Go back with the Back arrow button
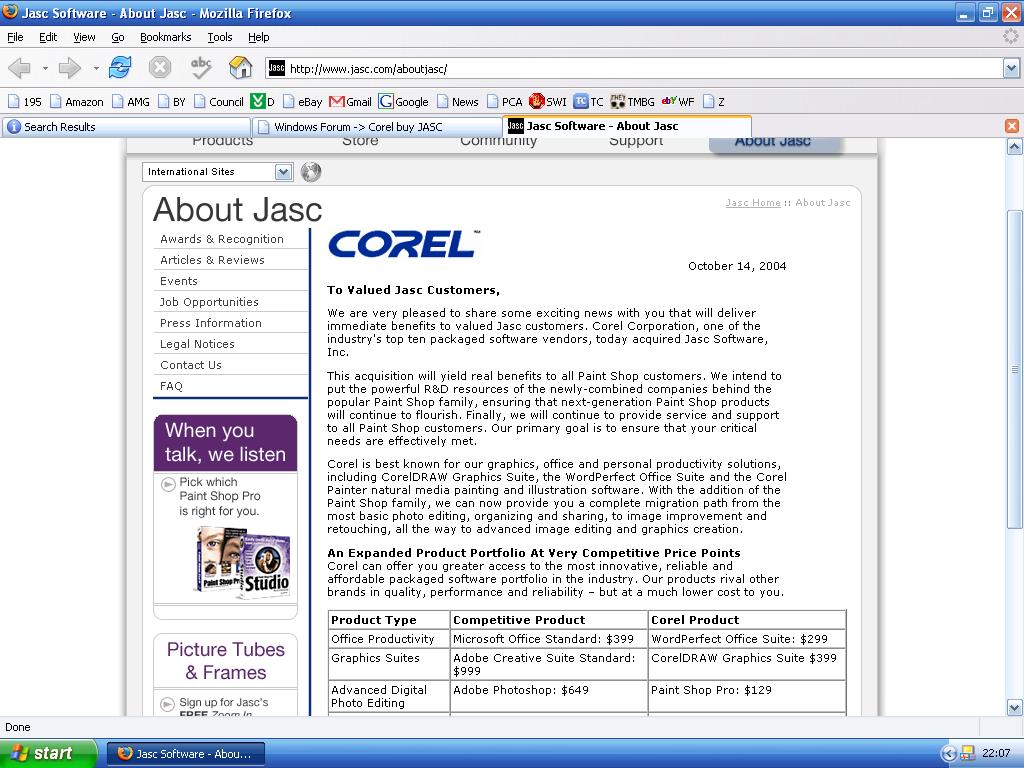 (x=20, y=67)
